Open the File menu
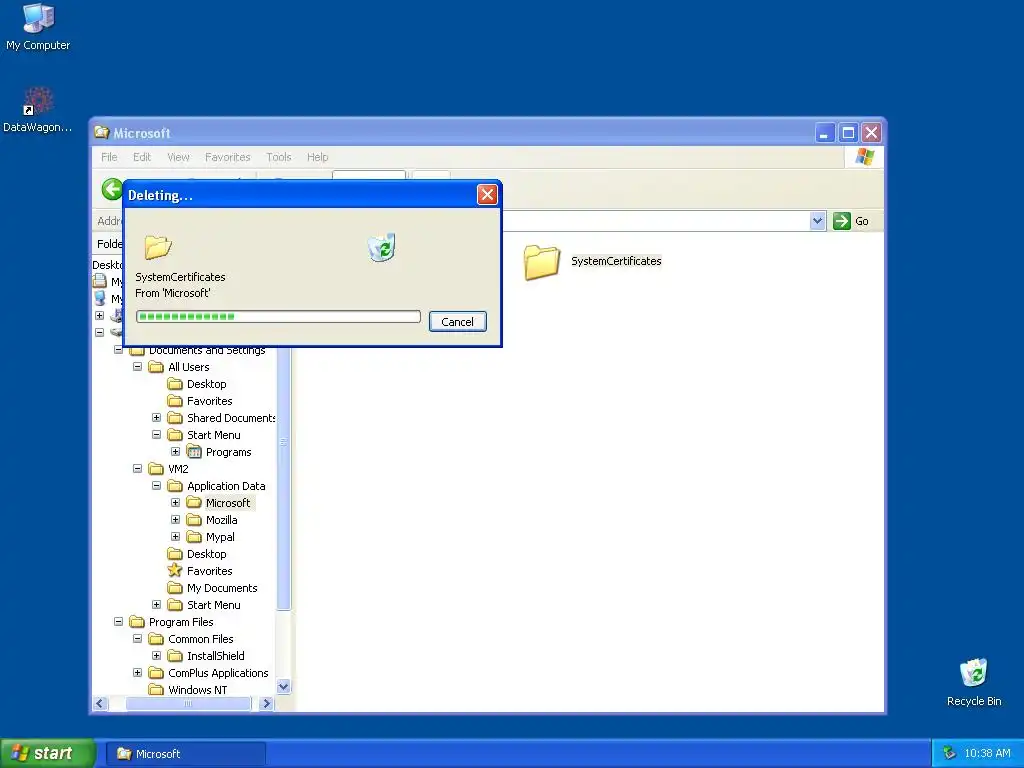The image size is (1024, 768). (x=109, y=157)
